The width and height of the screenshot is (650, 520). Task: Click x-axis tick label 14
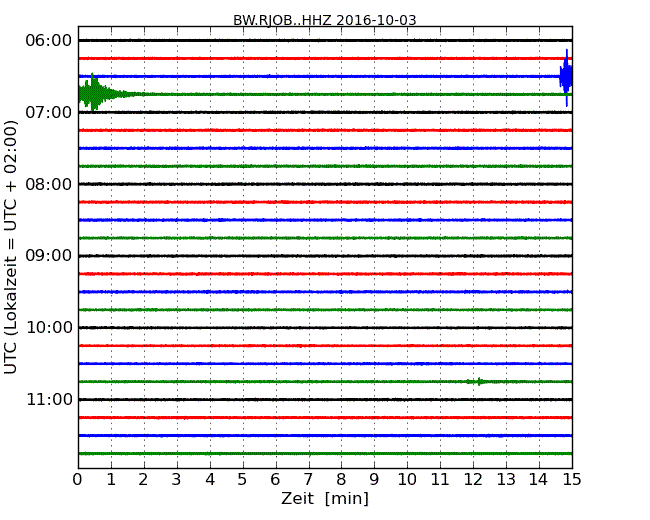[538, 479]
